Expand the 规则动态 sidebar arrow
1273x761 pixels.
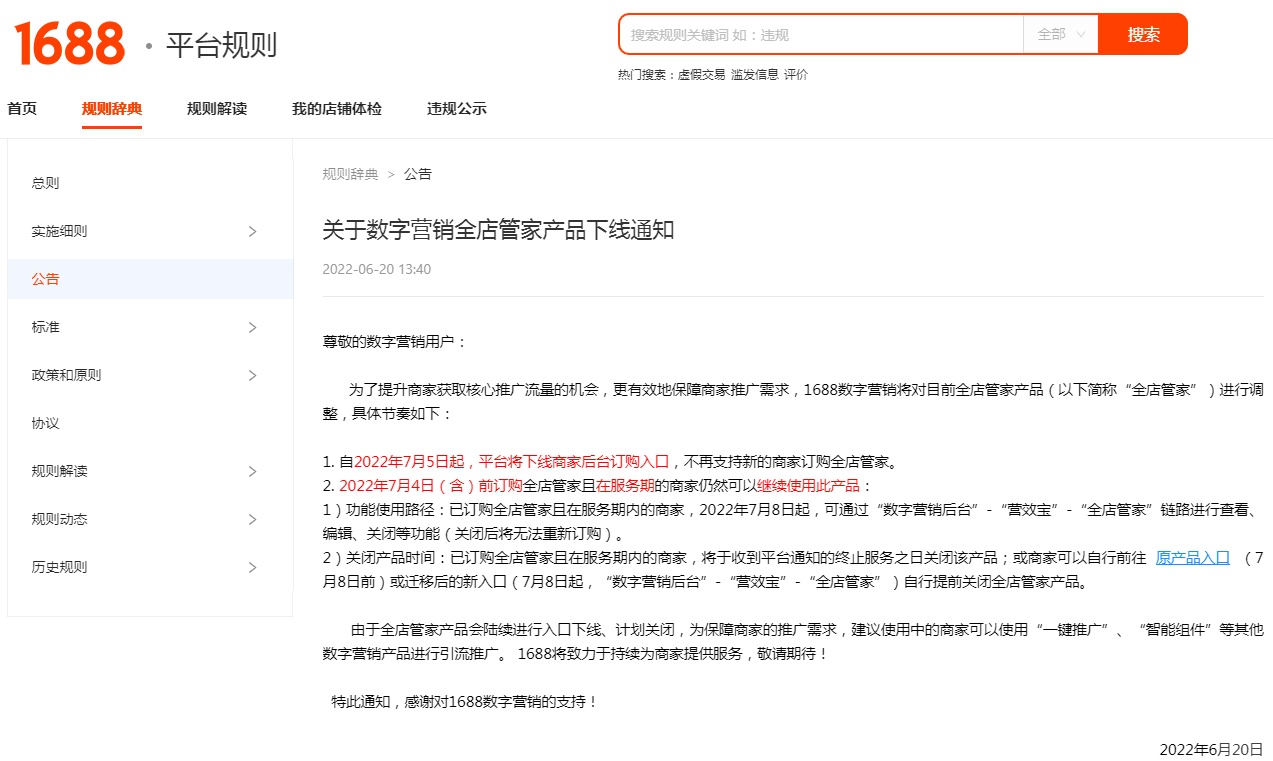[252, 519]
